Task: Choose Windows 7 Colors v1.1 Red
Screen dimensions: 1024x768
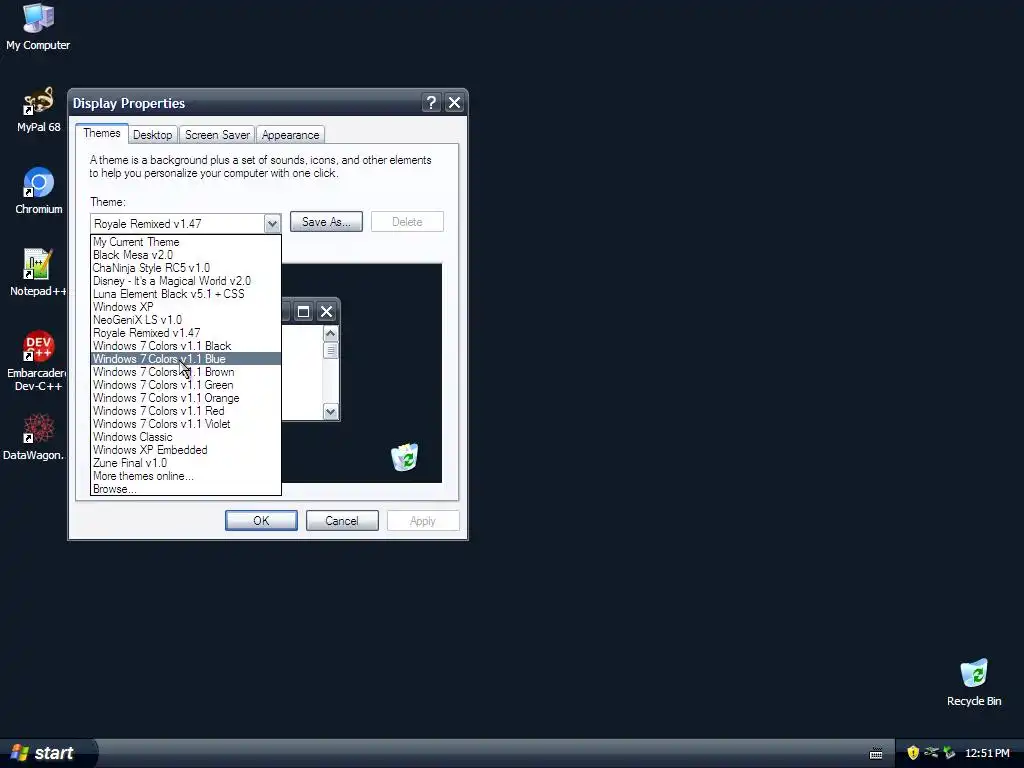Action: [186, 411]
